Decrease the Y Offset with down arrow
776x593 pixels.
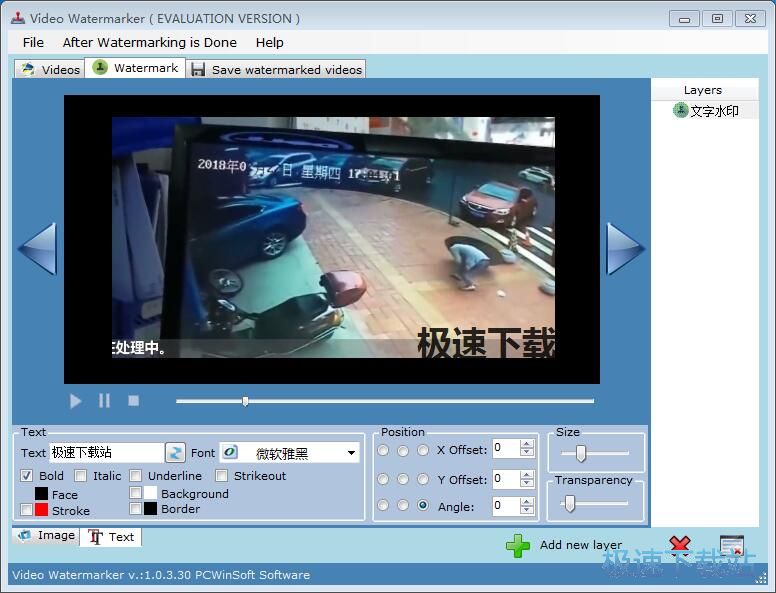[x=527, y=483]
